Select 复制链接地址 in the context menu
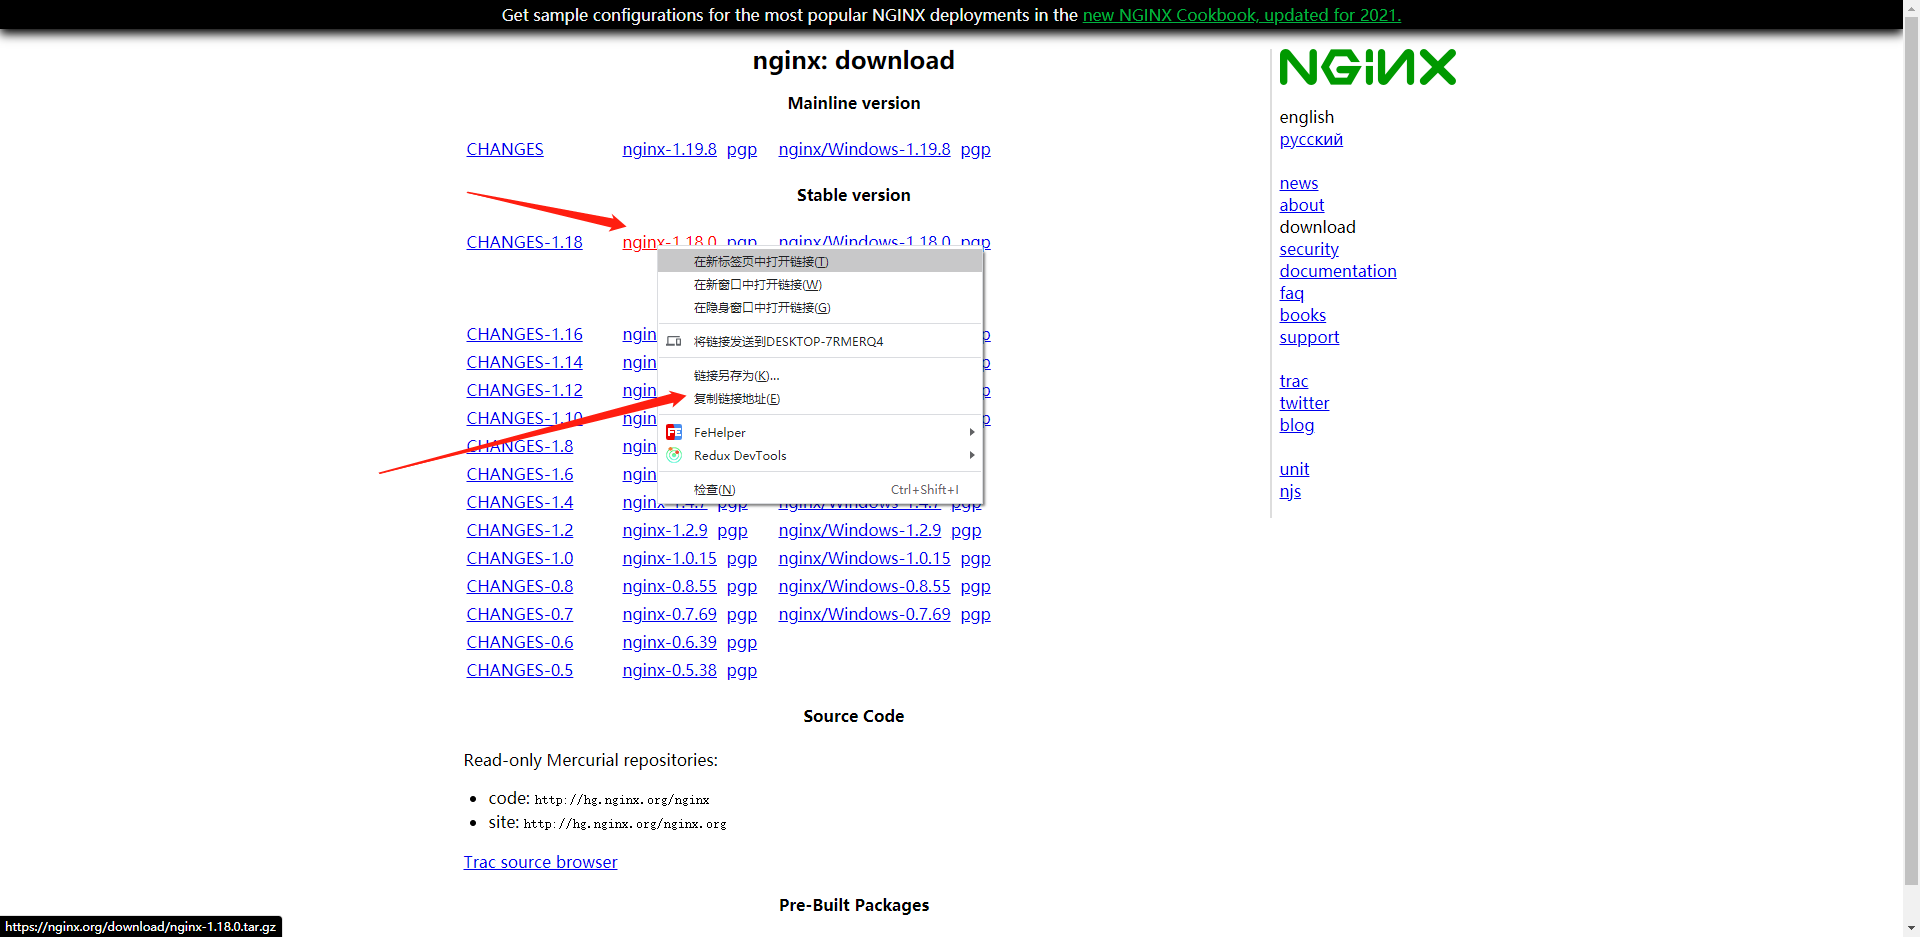Screen dimensions: 1920x937 click(x=820, y=399)
